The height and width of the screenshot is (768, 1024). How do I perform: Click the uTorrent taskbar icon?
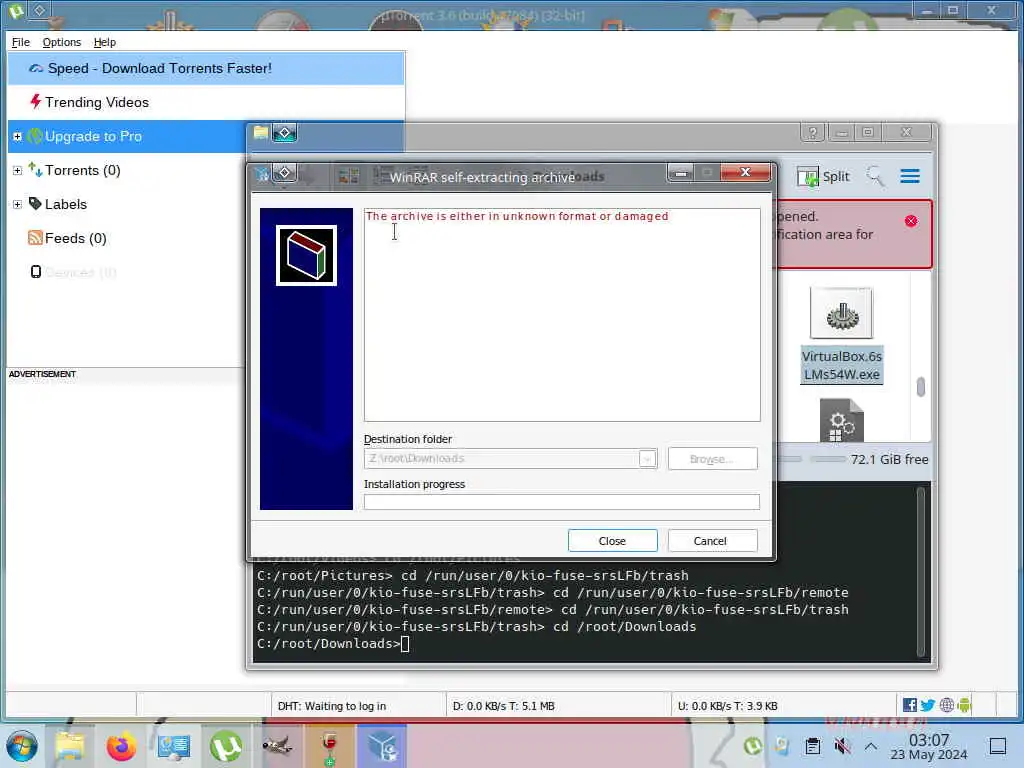(226, 746)
